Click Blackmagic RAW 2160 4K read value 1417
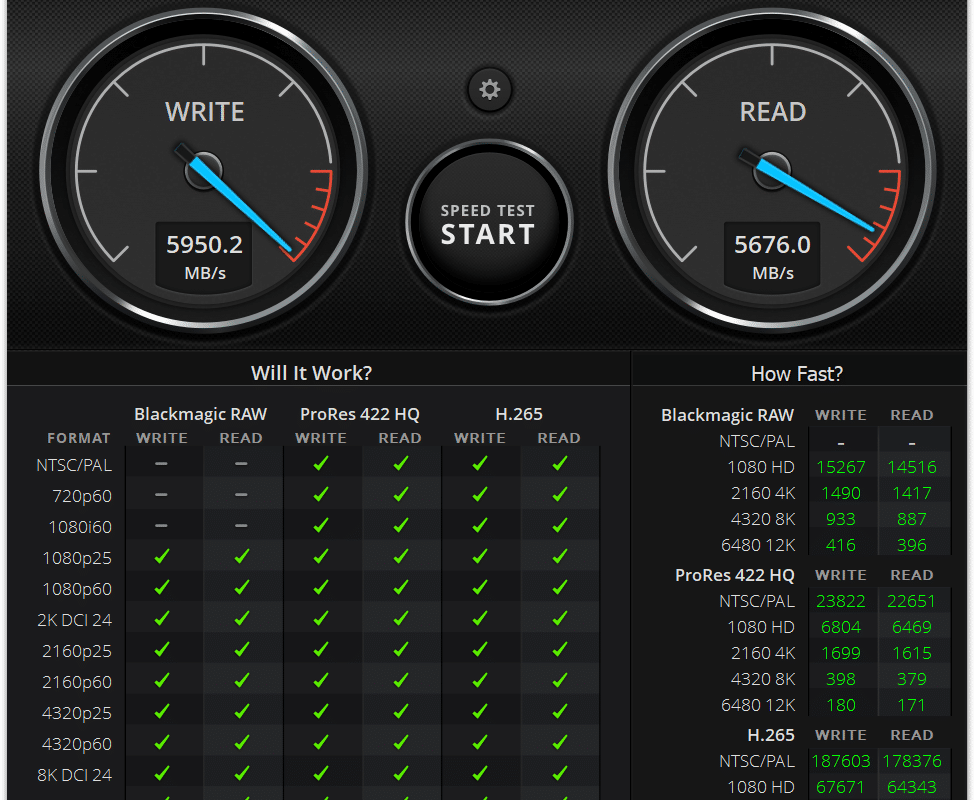Screen dimensions: 974x800 click(911, 493)
